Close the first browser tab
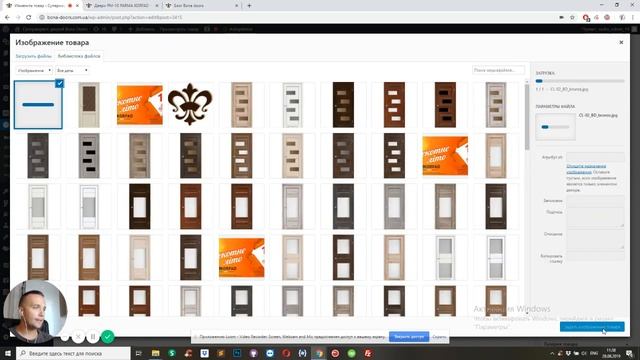 click(77, 6)
